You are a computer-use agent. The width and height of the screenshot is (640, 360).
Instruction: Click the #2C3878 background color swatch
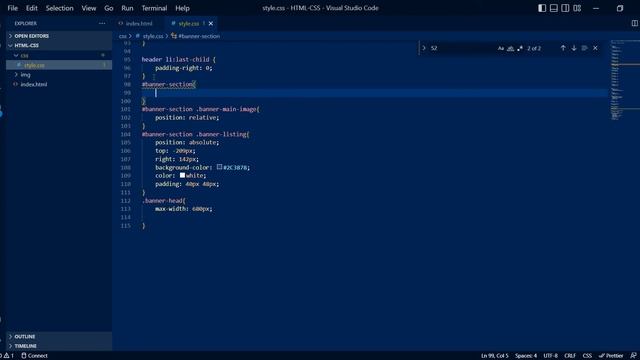pos(219,167)
